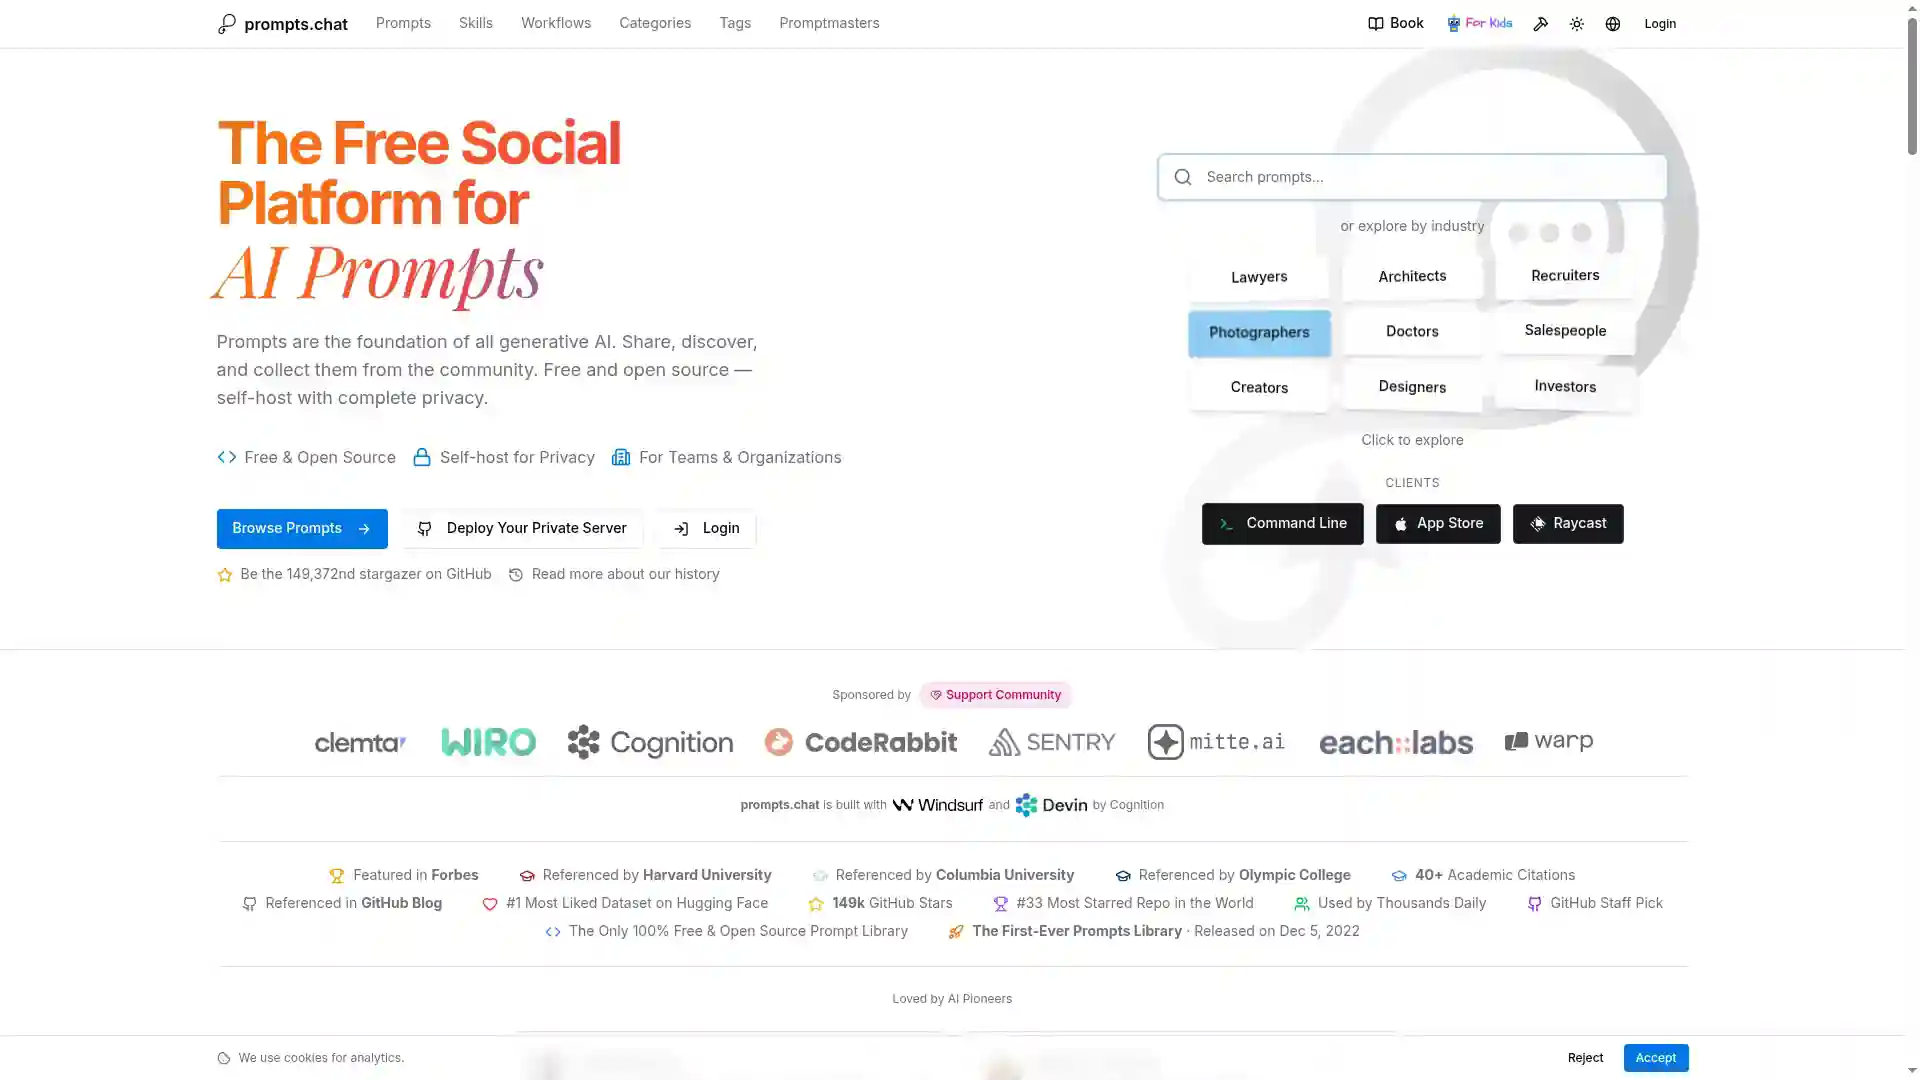The image size is (1920, 1080).
Task: Open the Workflows nav item
Action: pyautogui.click(x=556, y=23)
